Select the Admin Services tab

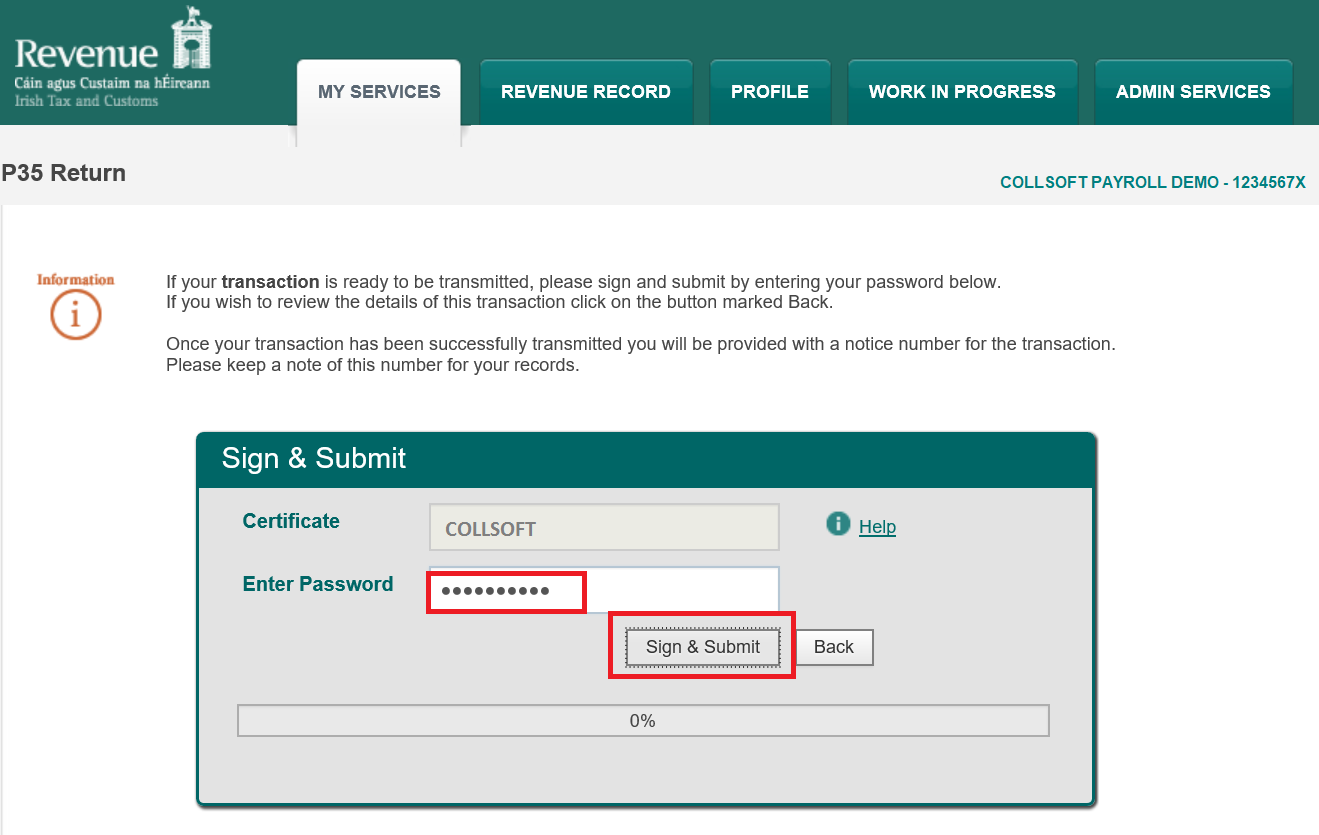pyautogui.click(x=1192, y=92)
